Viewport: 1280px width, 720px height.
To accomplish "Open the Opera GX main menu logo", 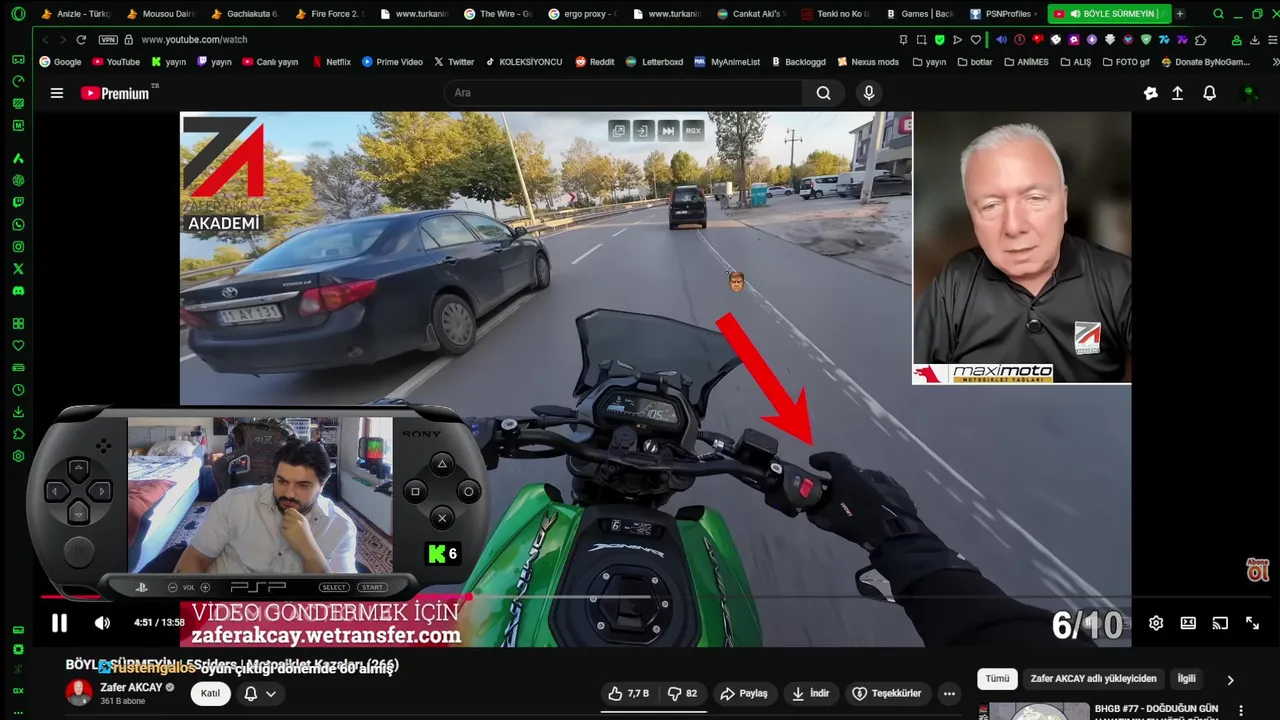I will coord(18,14).
